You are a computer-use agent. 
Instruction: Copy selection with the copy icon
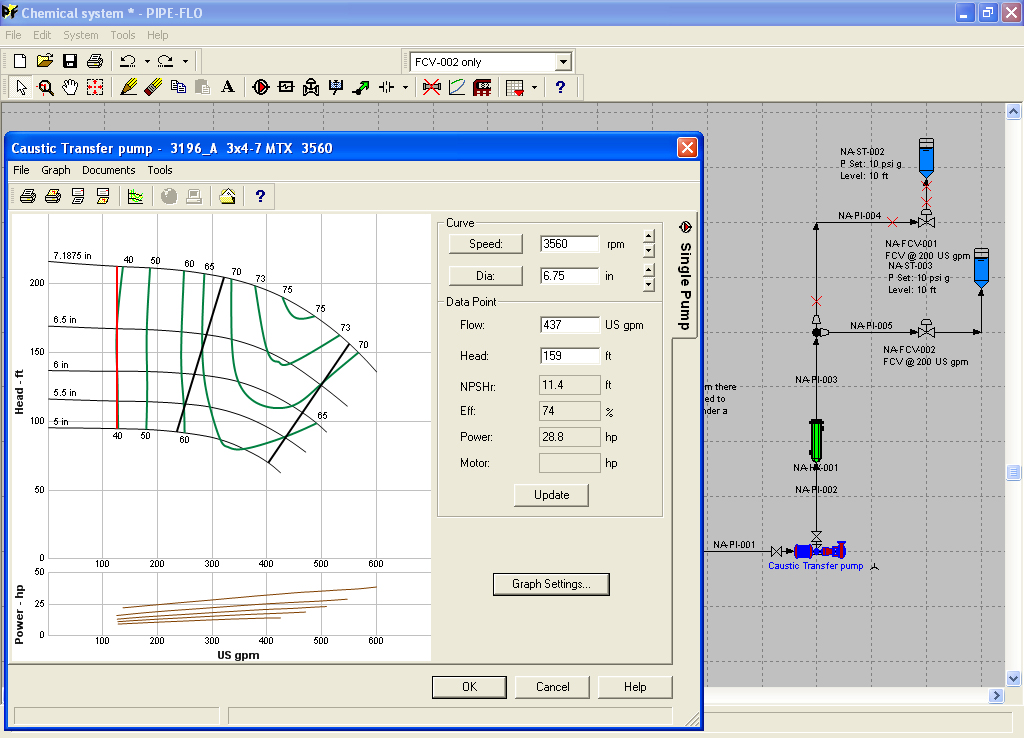coord(178,87)
